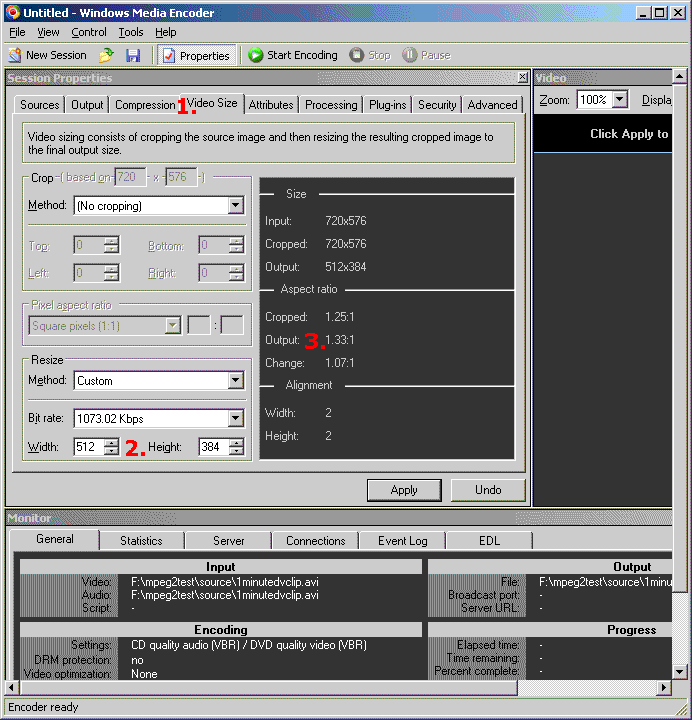The height and width of the screenshot is (720, 692).
Task: Click the Apply button
Action: 404,490
